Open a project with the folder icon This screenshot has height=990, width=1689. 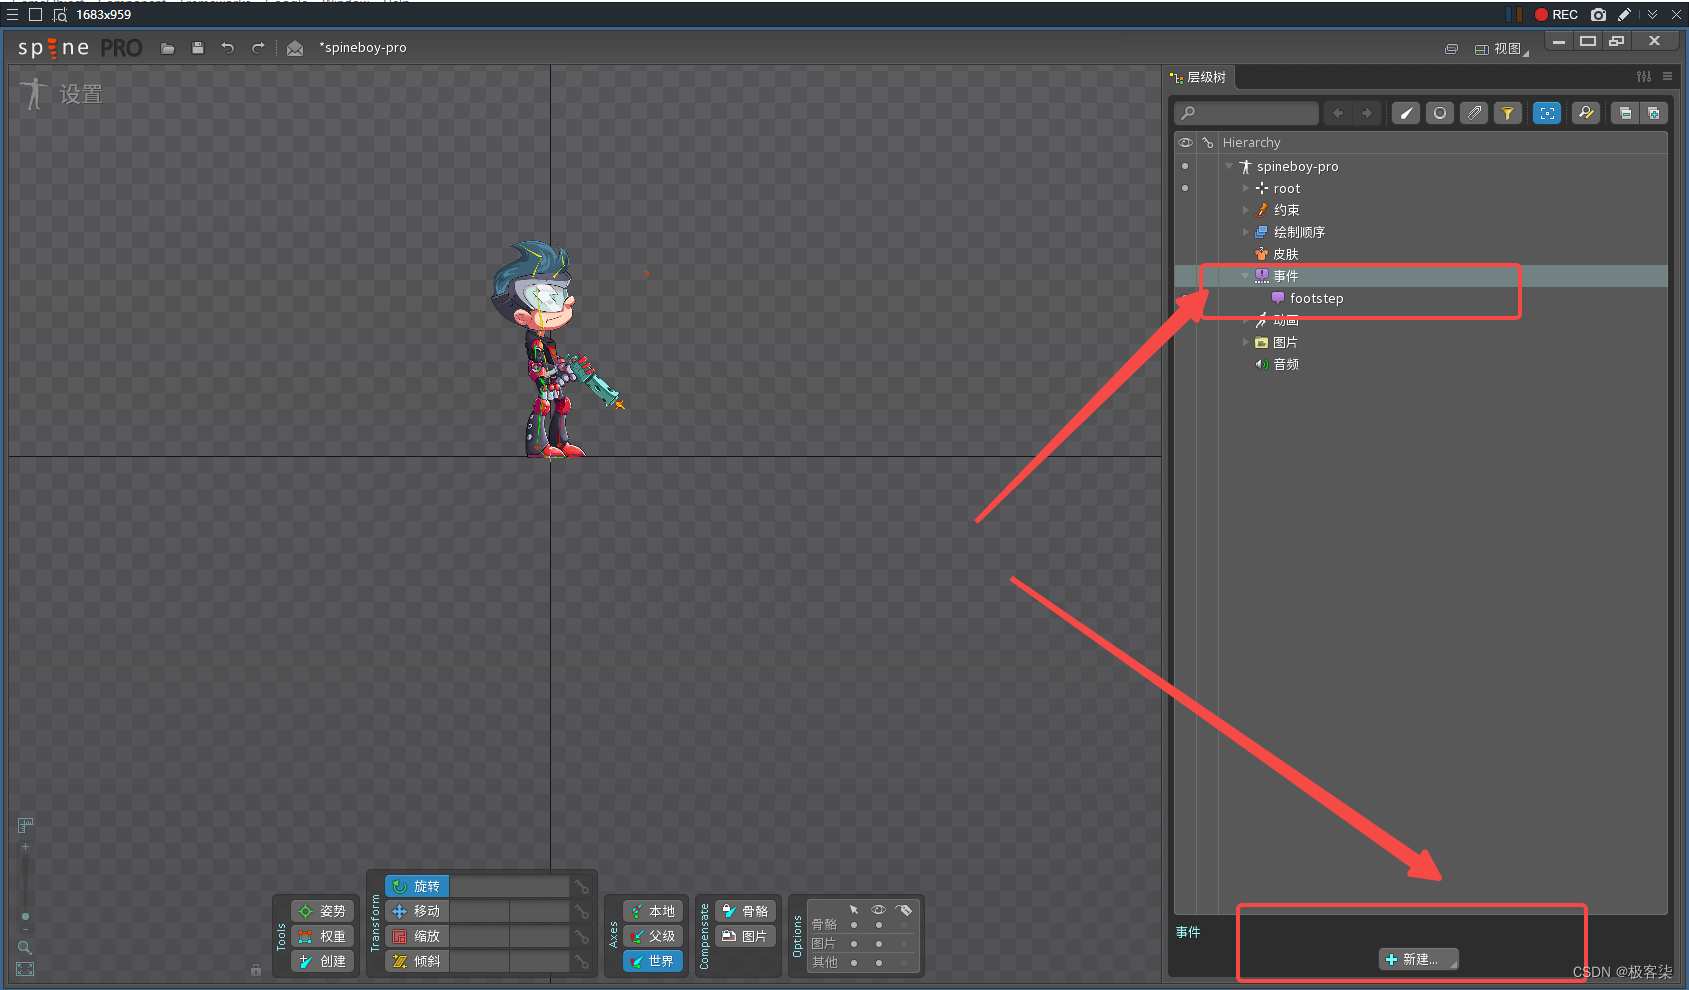(x=168, y=48)
